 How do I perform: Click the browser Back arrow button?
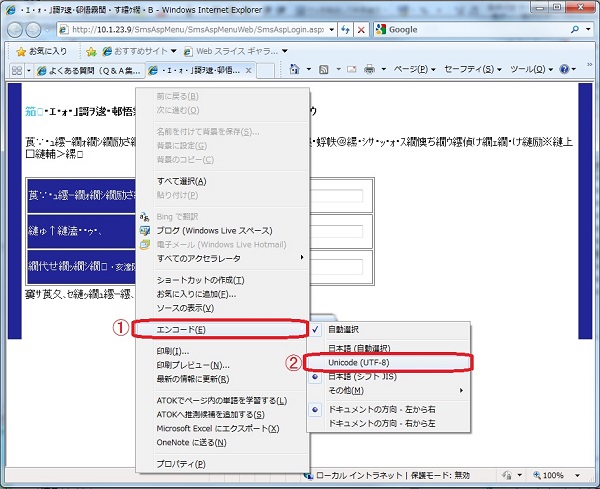coord(15,29)
